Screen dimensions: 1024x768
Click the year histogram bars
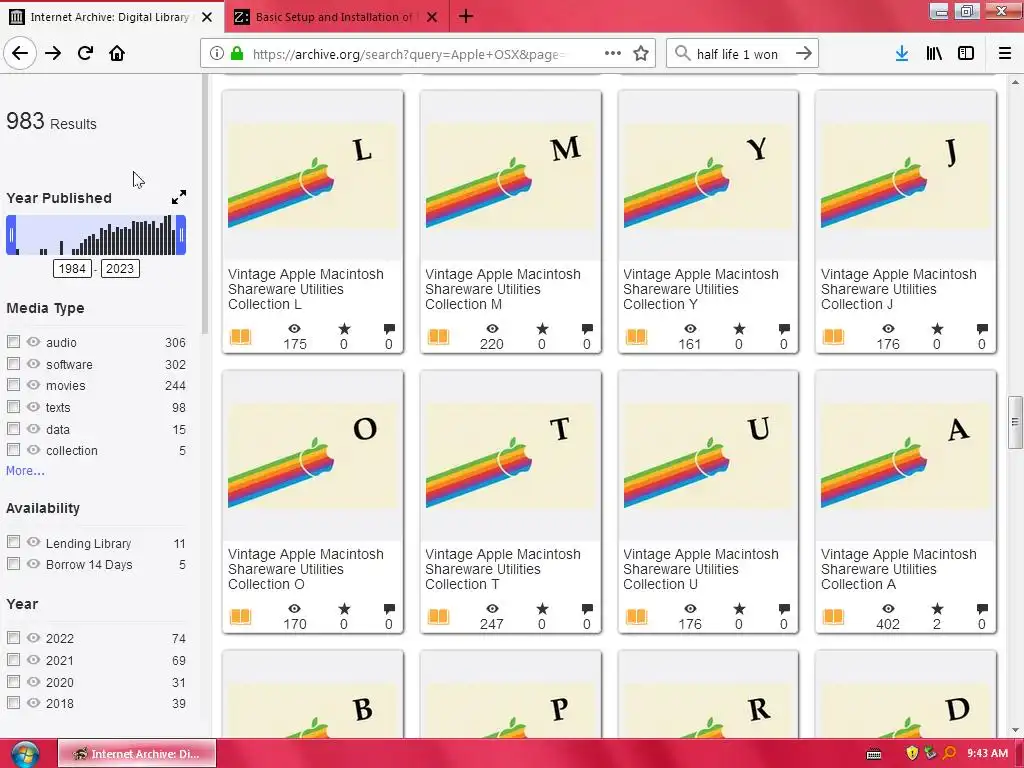point(96,235)
